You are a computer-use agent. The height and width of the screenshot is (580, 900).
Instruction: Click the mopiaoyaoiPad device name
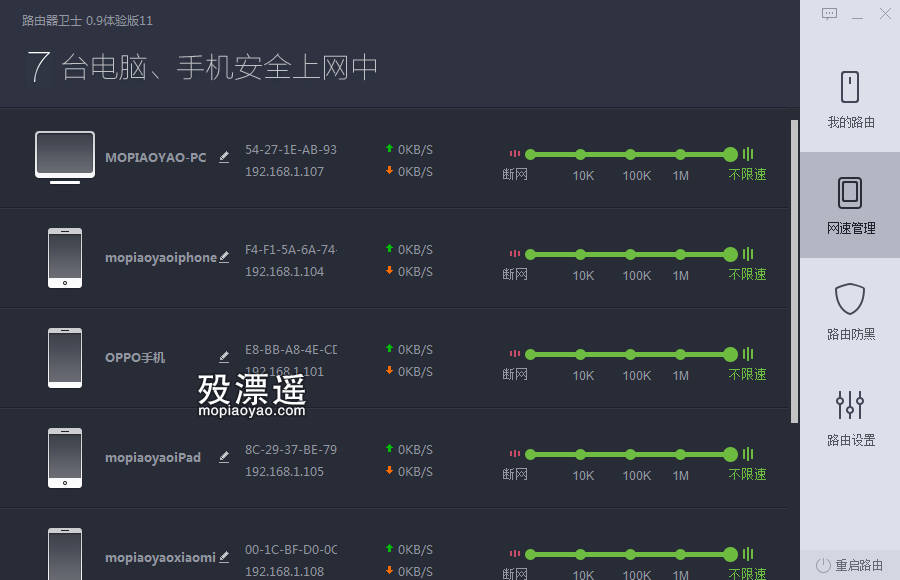[153, 457]
